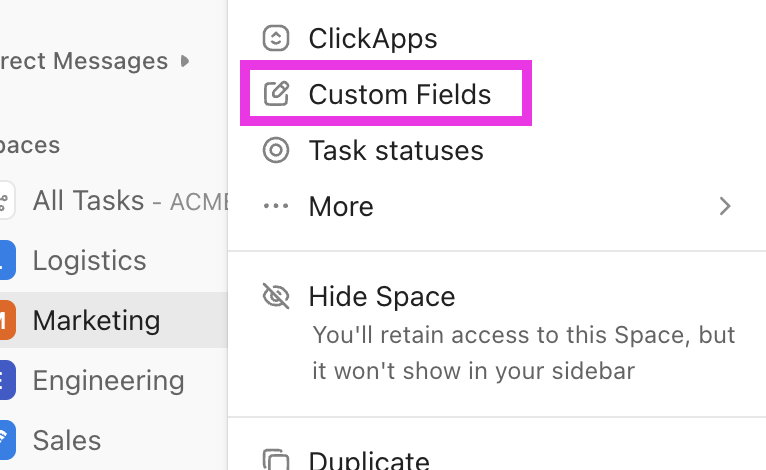The image size is (766, 470).
Task: Click the Engineering space icon
Action: pos(6,381)
